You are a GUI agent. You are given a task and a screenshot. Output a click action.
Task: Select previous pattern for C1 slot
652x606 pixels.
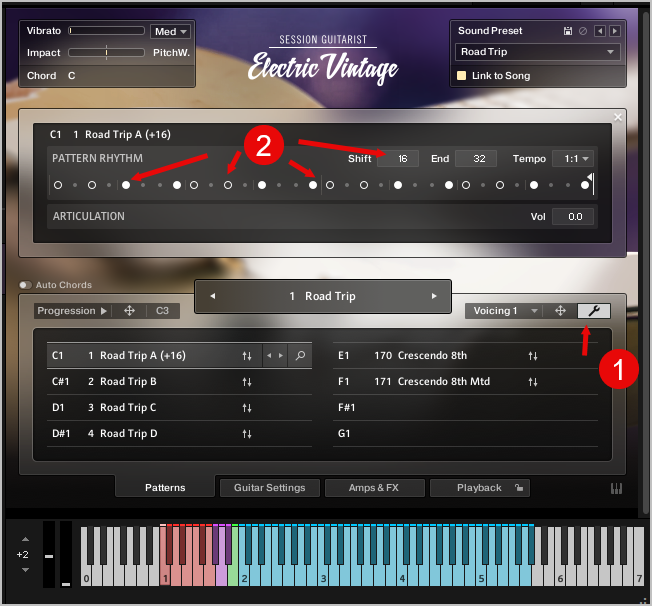click(269, 356)
